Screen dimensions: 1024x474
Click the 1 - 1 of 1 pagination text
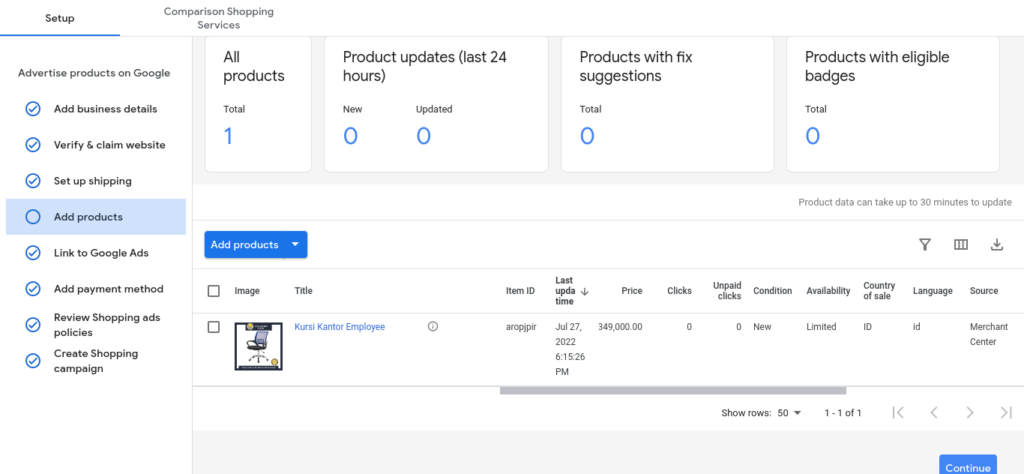842,413
